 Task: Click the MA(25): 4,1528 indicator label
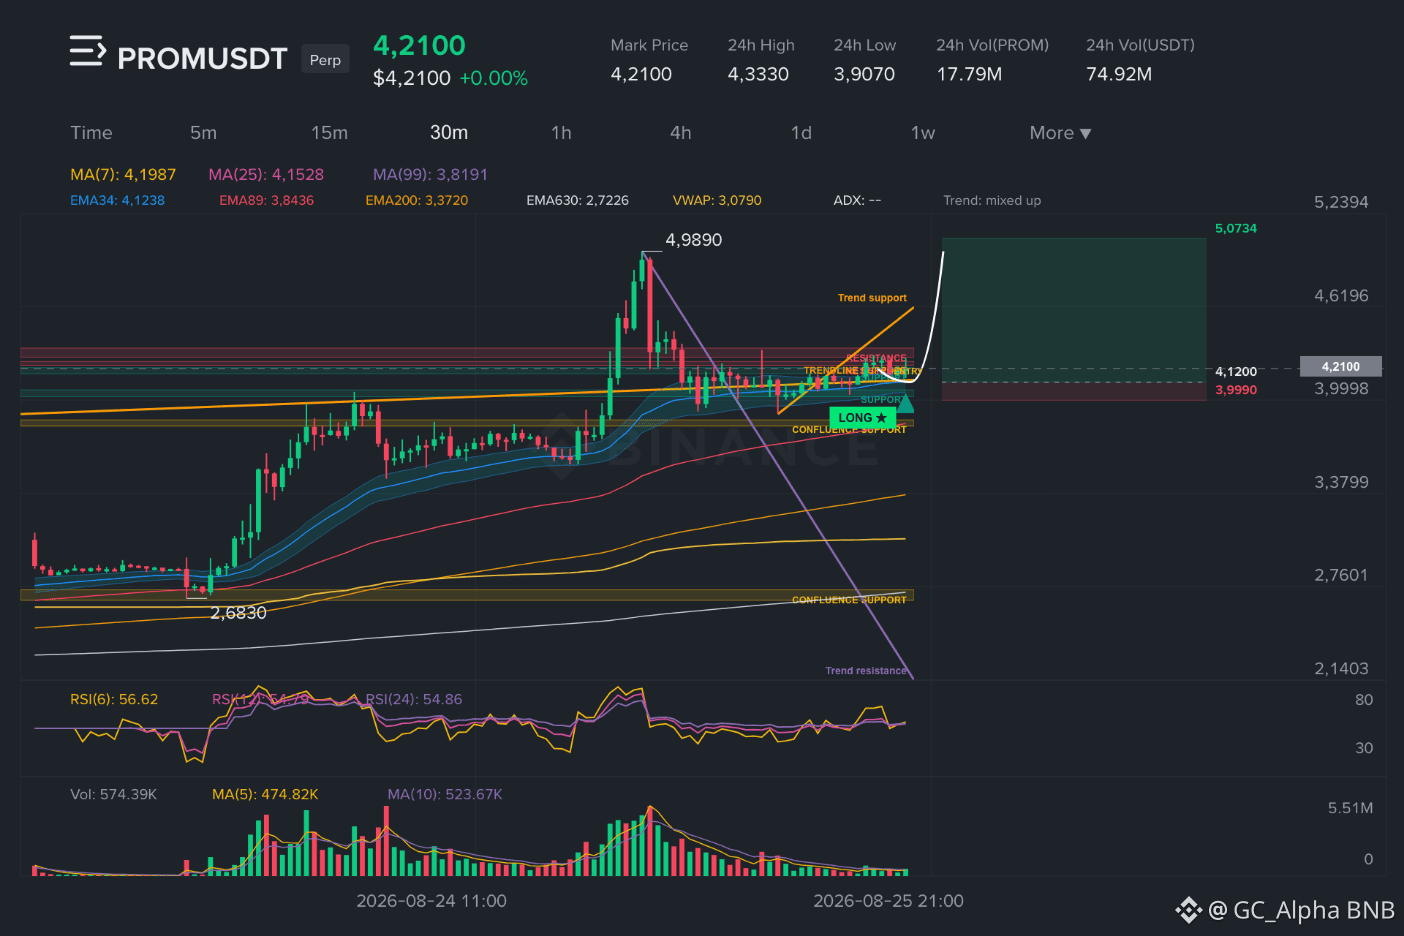point(266,174)
